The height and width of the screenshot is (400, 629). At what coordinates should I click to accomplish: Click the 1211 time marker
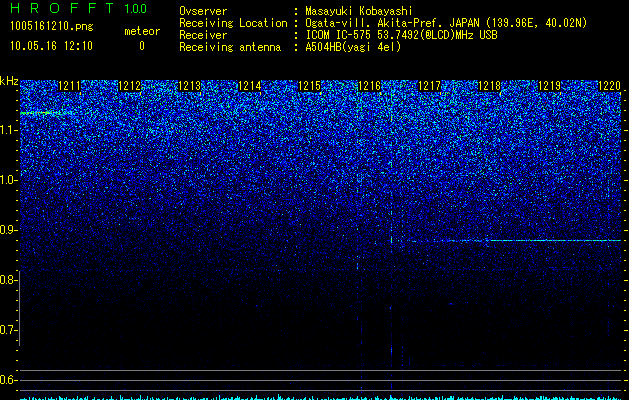(x=69, y=86)
